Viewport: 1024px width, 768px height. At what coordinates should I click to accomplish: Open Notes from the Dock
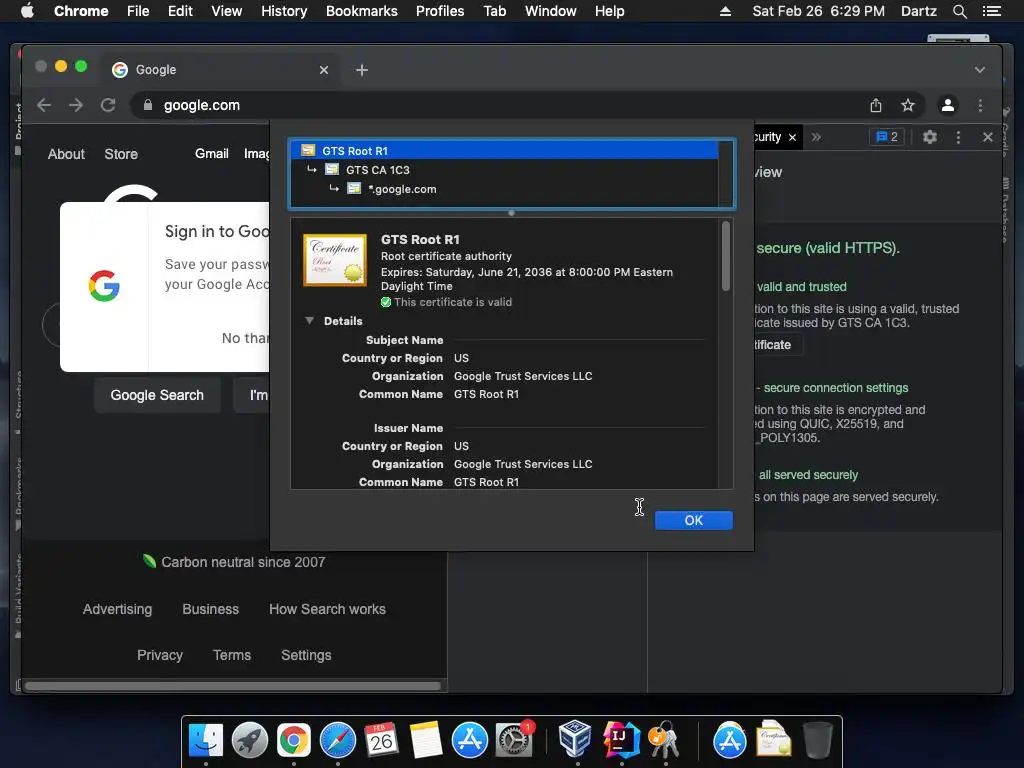426,740
